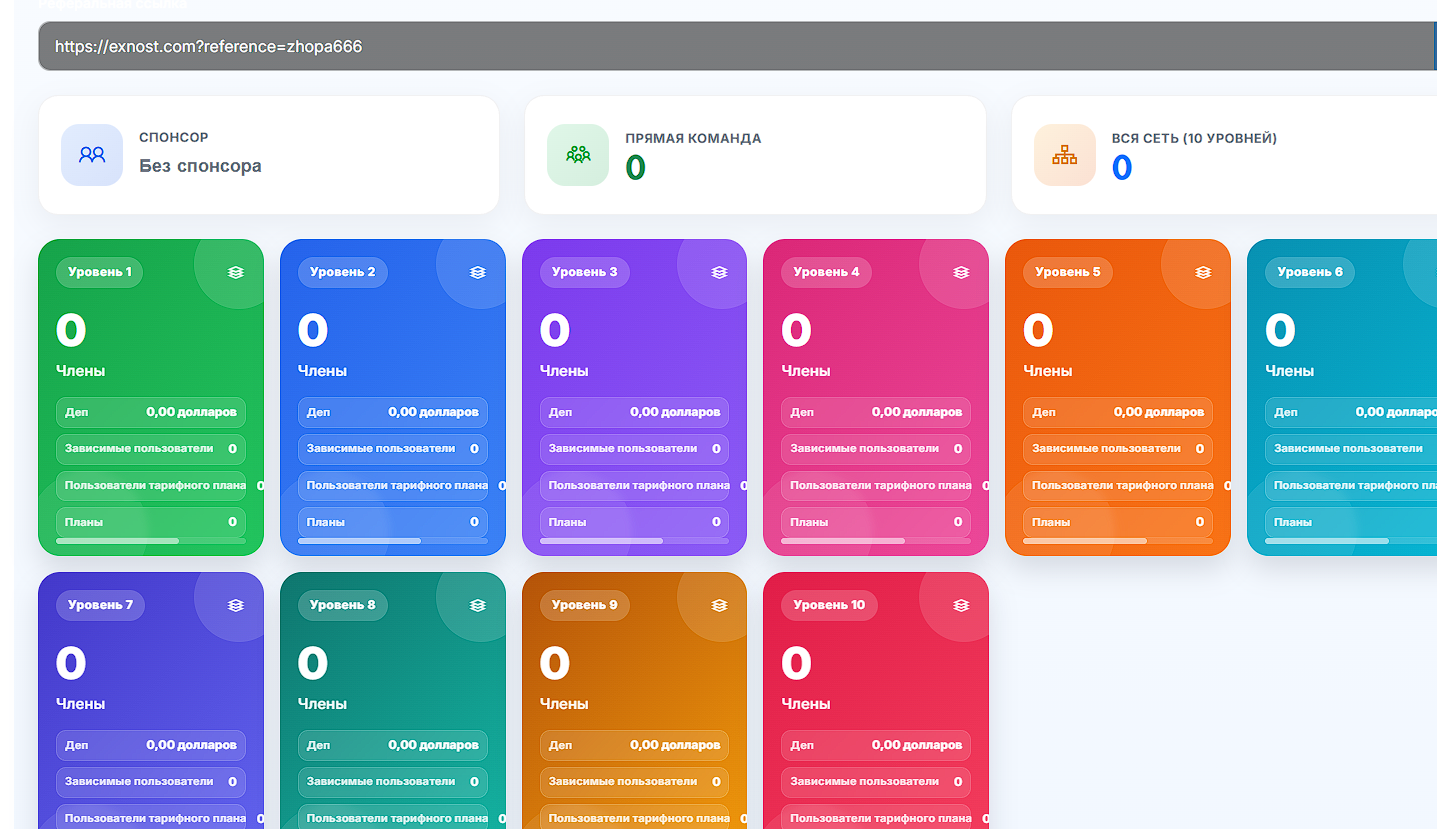Select the Уровень 2 badge
Image resolution: width=1437 pixels, height=829 pixels.
(x=343, y=272)
